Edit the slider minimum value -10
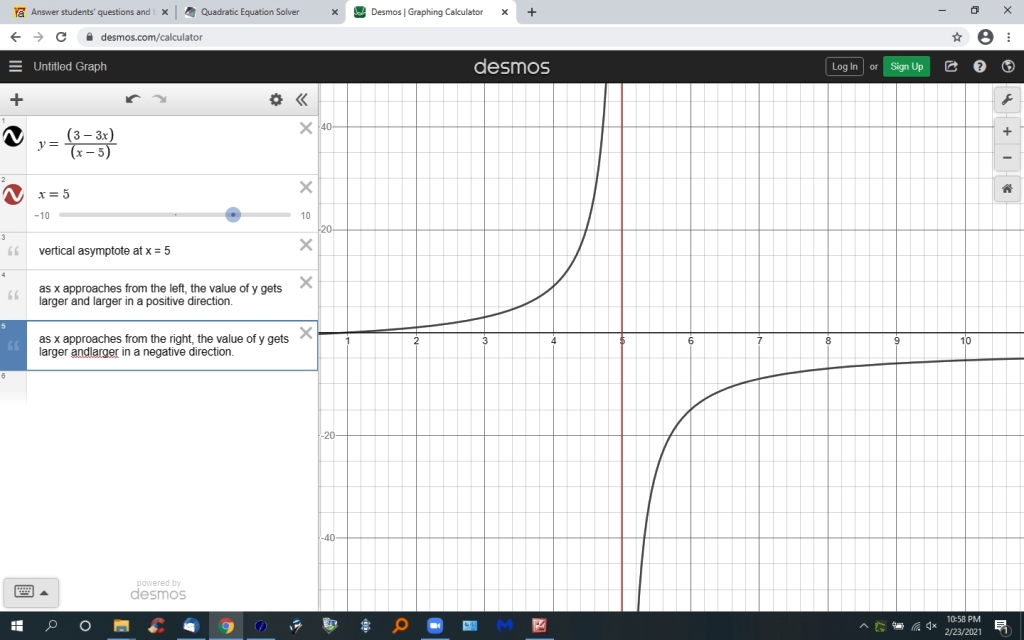 [x=42, y=216]
